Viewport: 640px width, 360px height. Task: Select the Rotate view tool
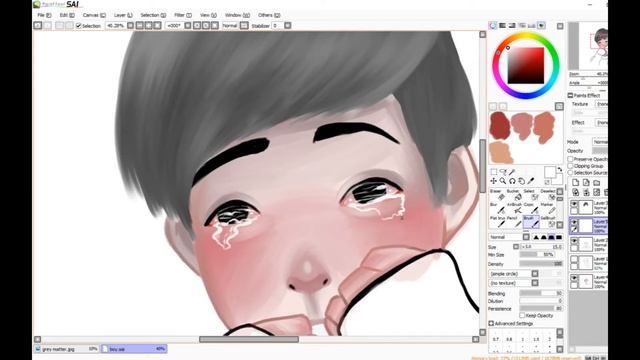click(513, 181)
